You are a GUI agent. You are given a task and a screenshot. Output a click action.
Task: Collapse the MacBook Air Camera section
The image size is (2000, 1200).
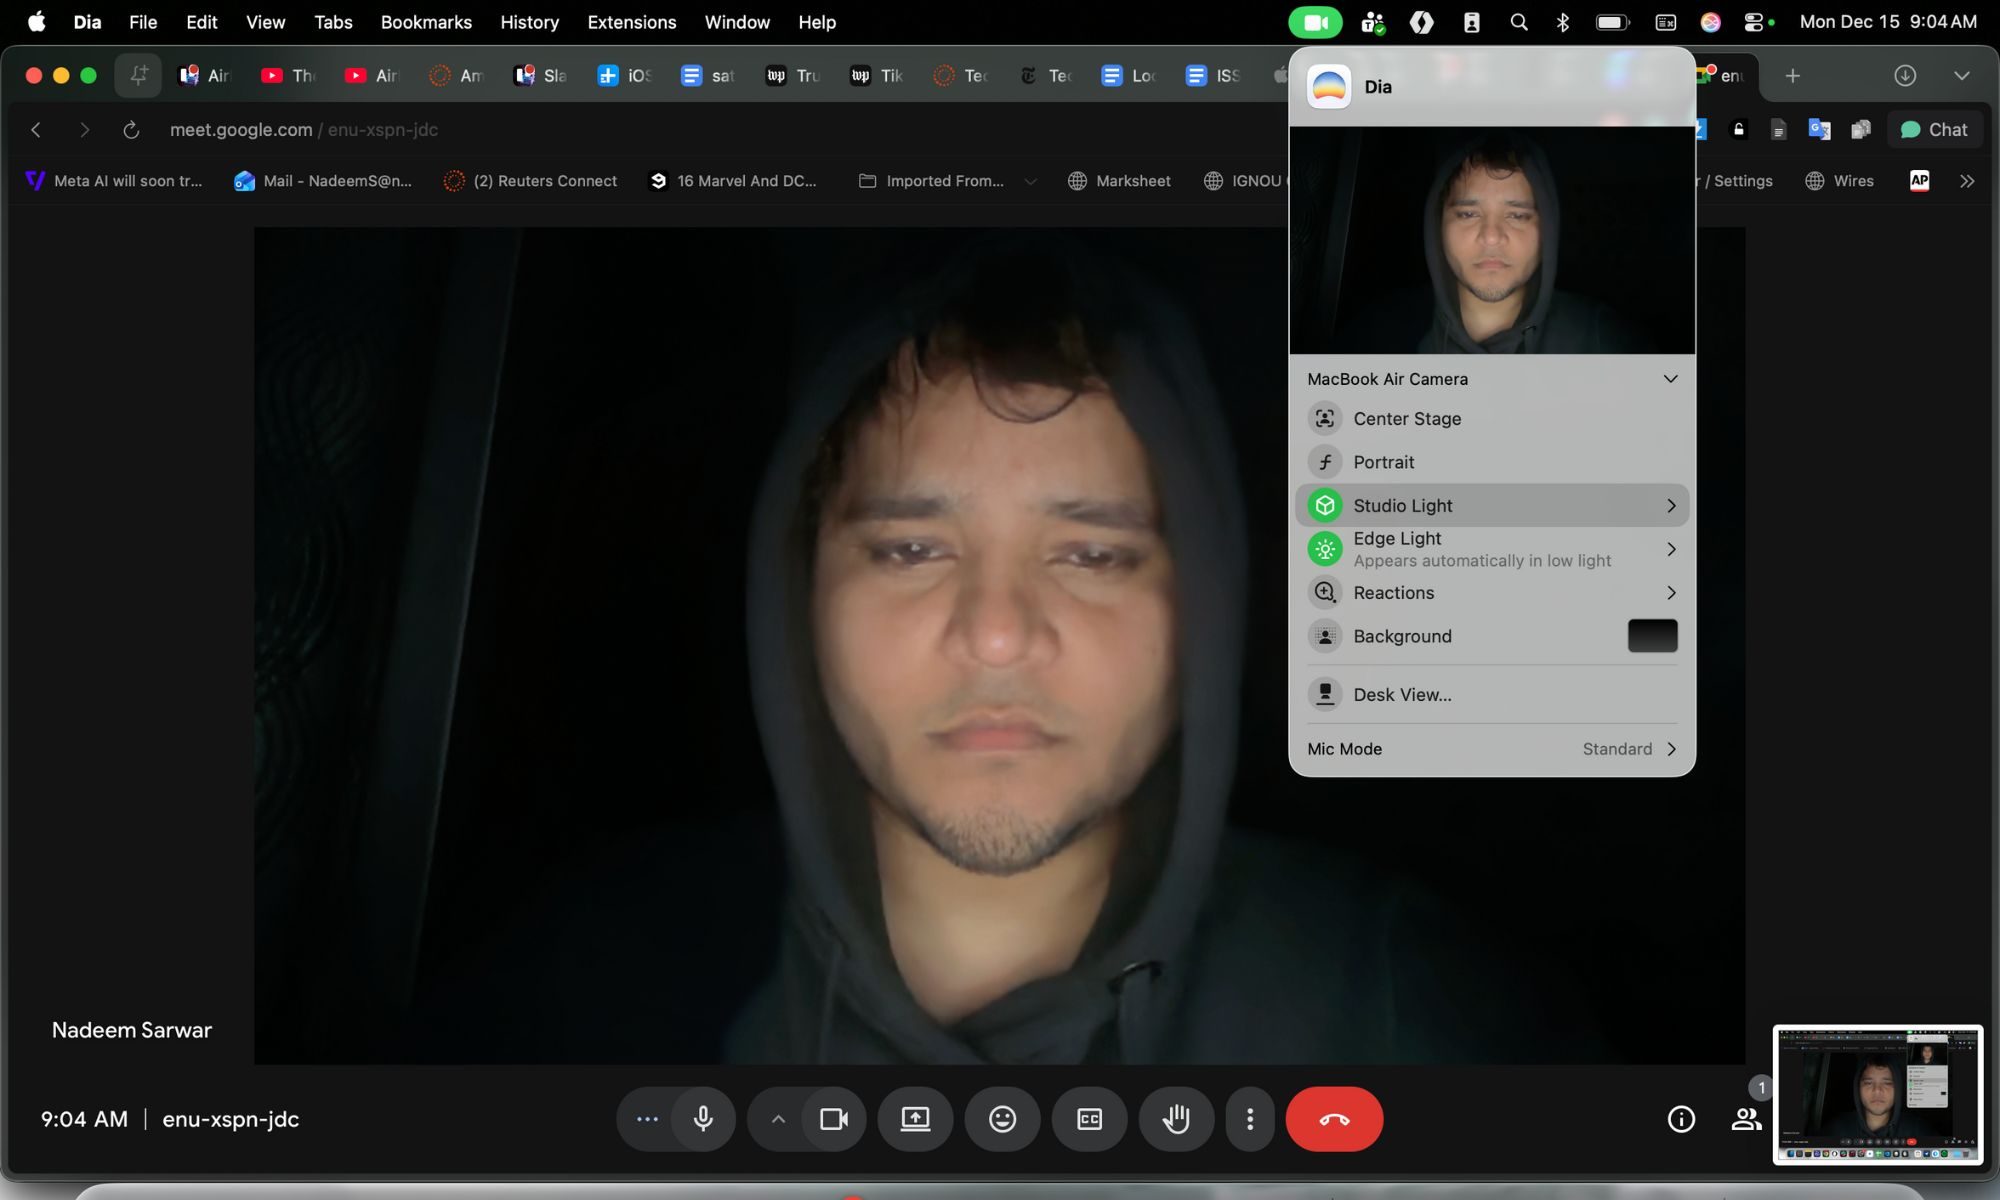pos(1670,378)
